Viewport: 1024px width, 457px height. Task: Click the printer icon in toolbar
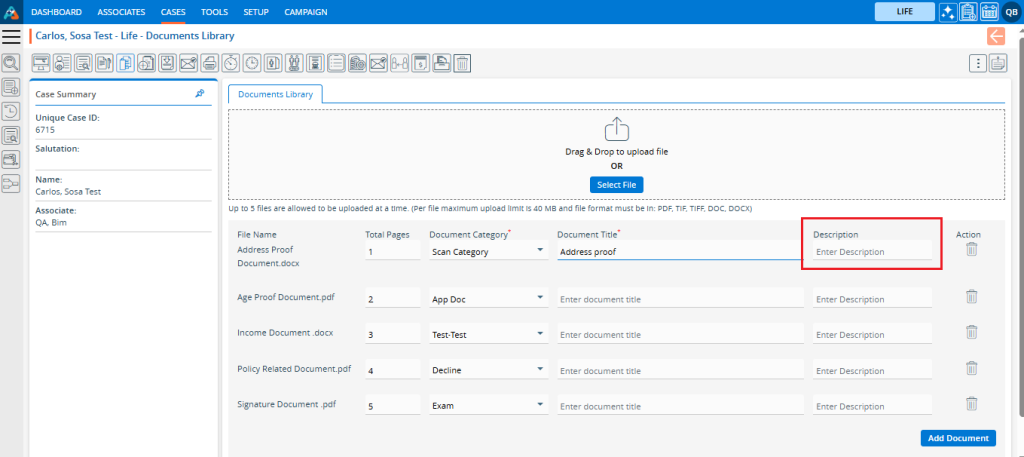pyautogui.click(x=209, y=63)
